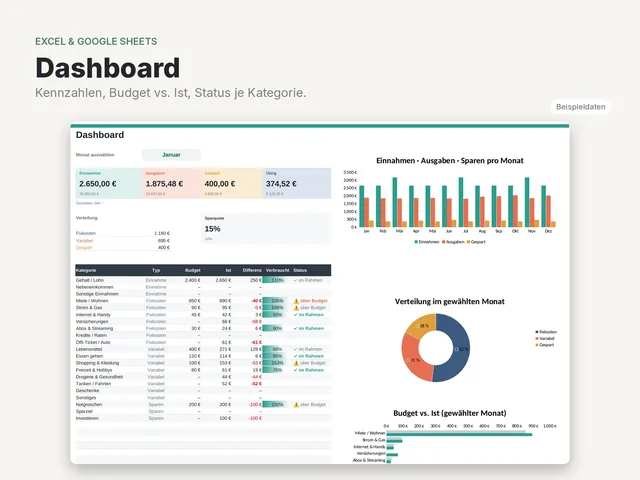Click the 'Sparziel' category cell
Image resolution: width=640 pixels, height=480 pixels.
[x=84, y=411]
